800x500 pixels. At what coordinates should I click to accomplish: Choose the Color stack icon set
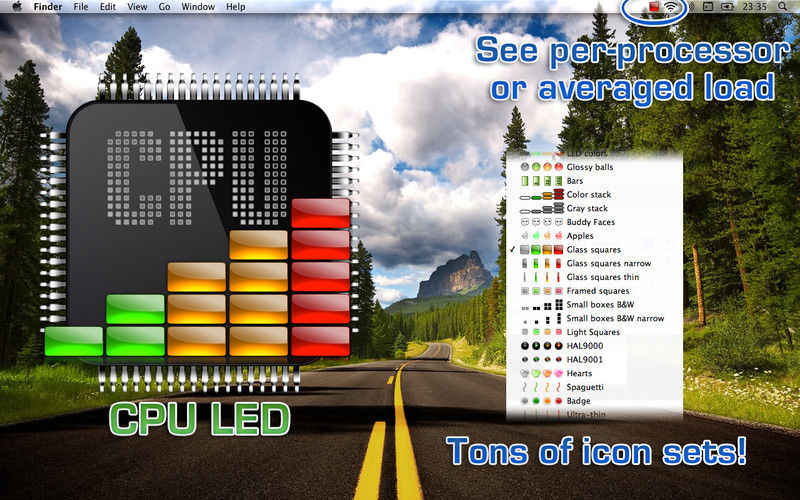(588, 194)
